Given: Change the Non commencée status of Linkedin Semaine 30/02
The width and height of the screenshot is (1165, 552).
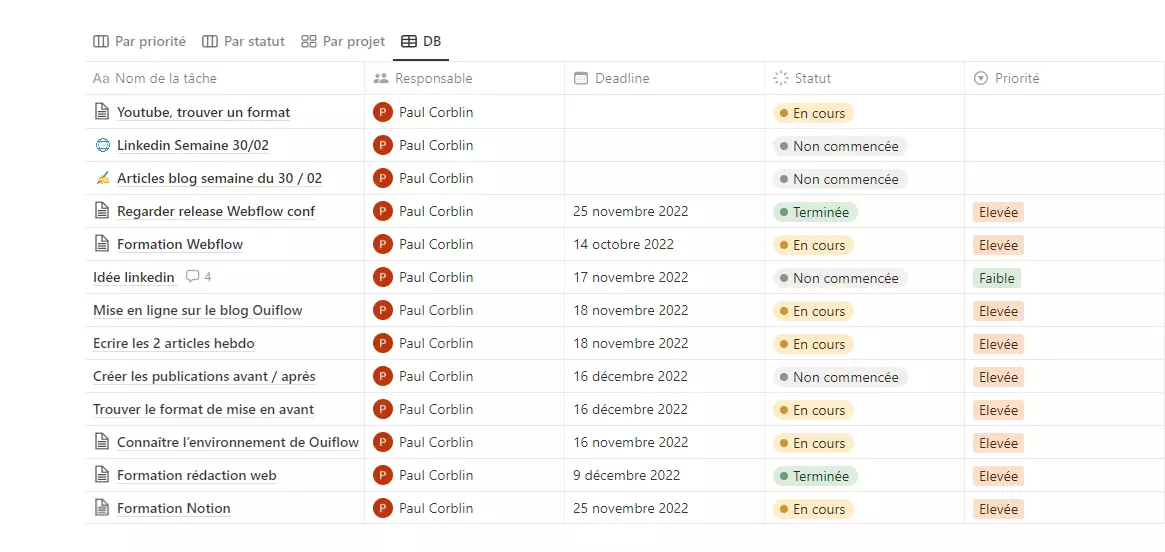Looking at the screenshot, I should point(840,146).
